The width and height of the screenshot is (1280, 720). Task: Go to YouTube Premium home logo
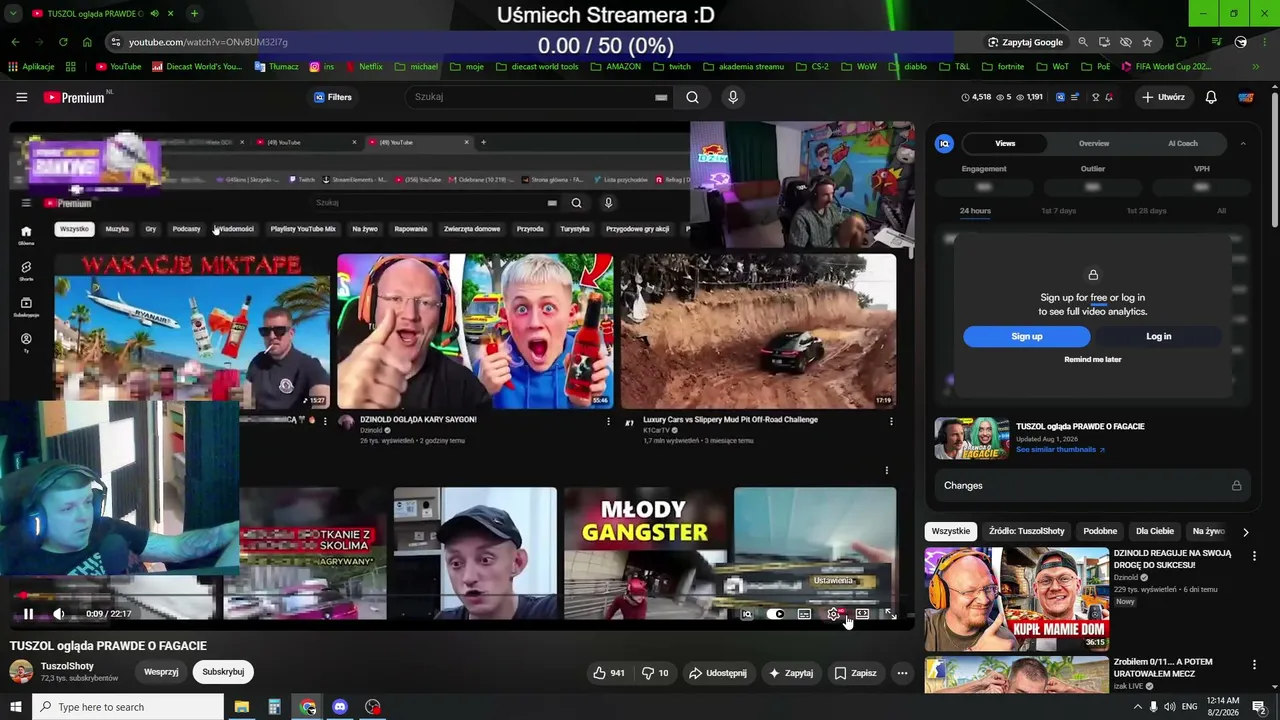[x=74, y=97]
